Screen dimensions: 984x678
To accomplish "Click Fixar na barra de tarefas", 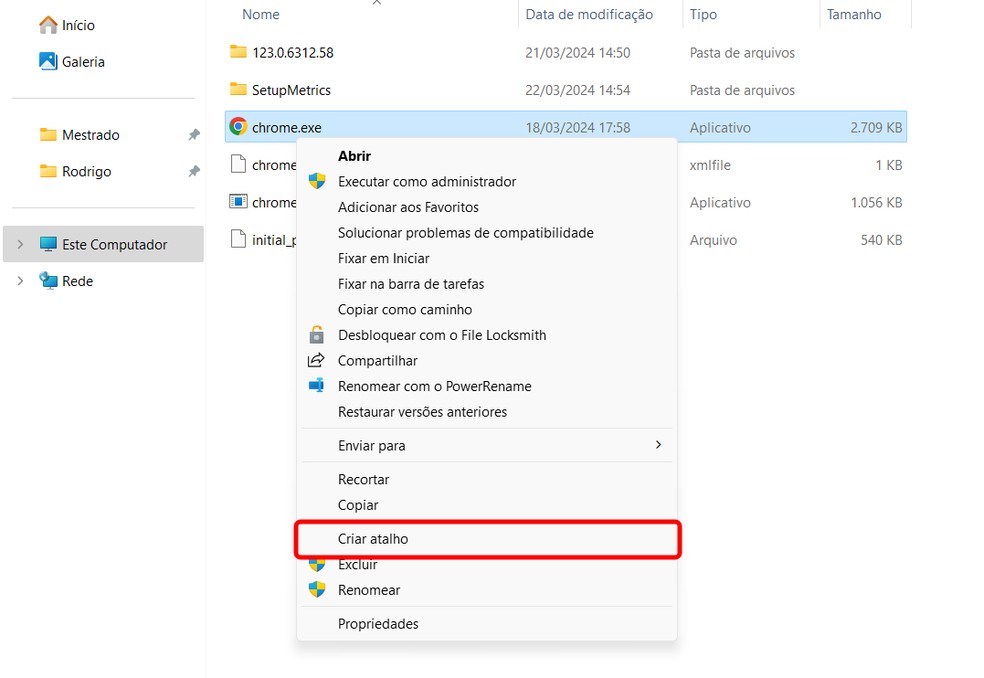I will [411, 284].
